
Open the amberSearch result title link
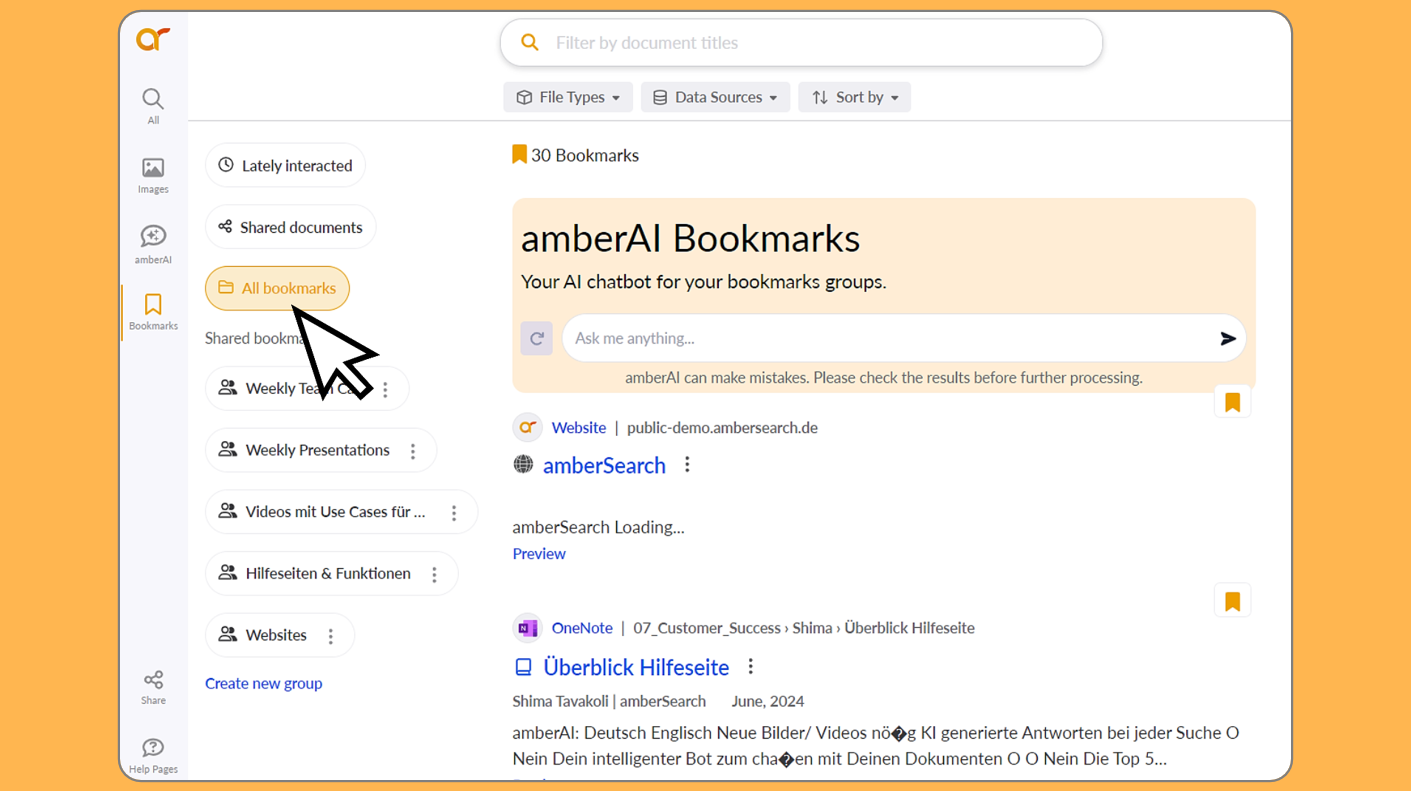click(604, 465)
